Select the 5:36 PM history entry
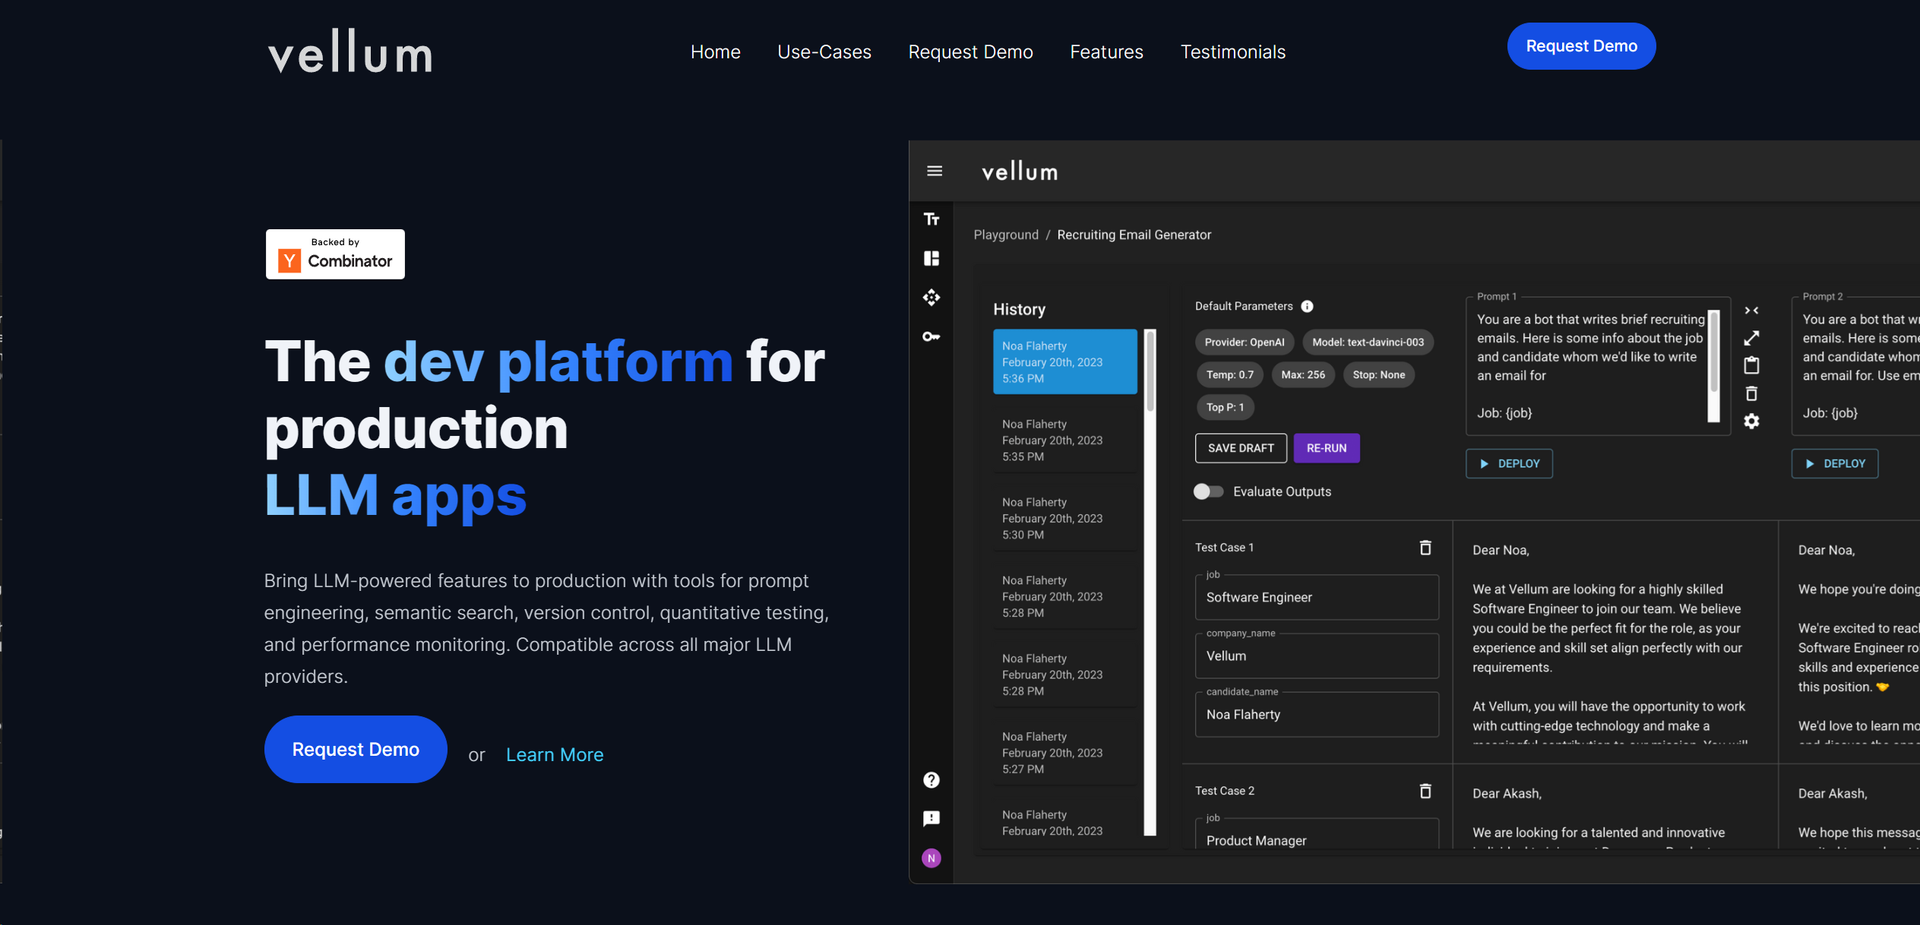Screen dimensions: 1920x925 click(1065, 362)
